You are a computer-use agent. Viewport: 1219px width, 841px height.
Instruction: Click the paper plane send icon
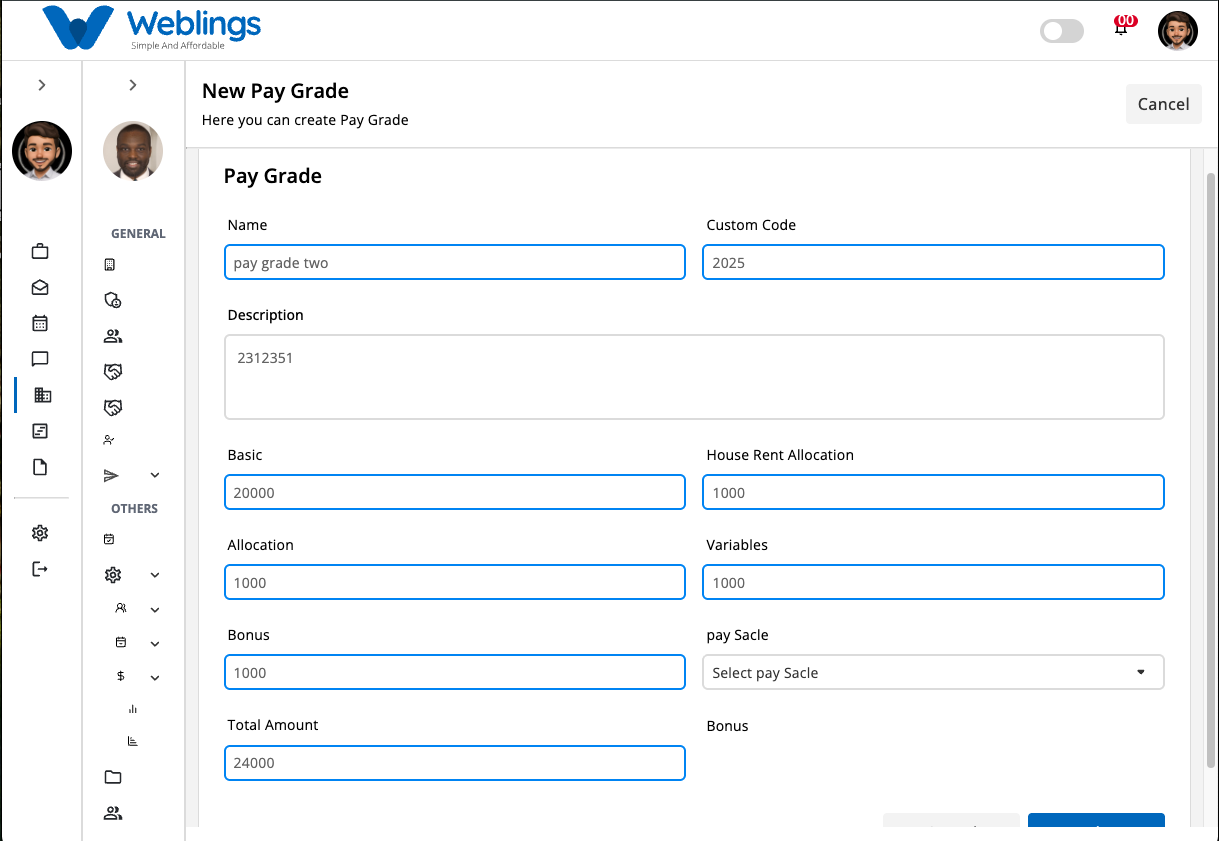coord(112,476)
